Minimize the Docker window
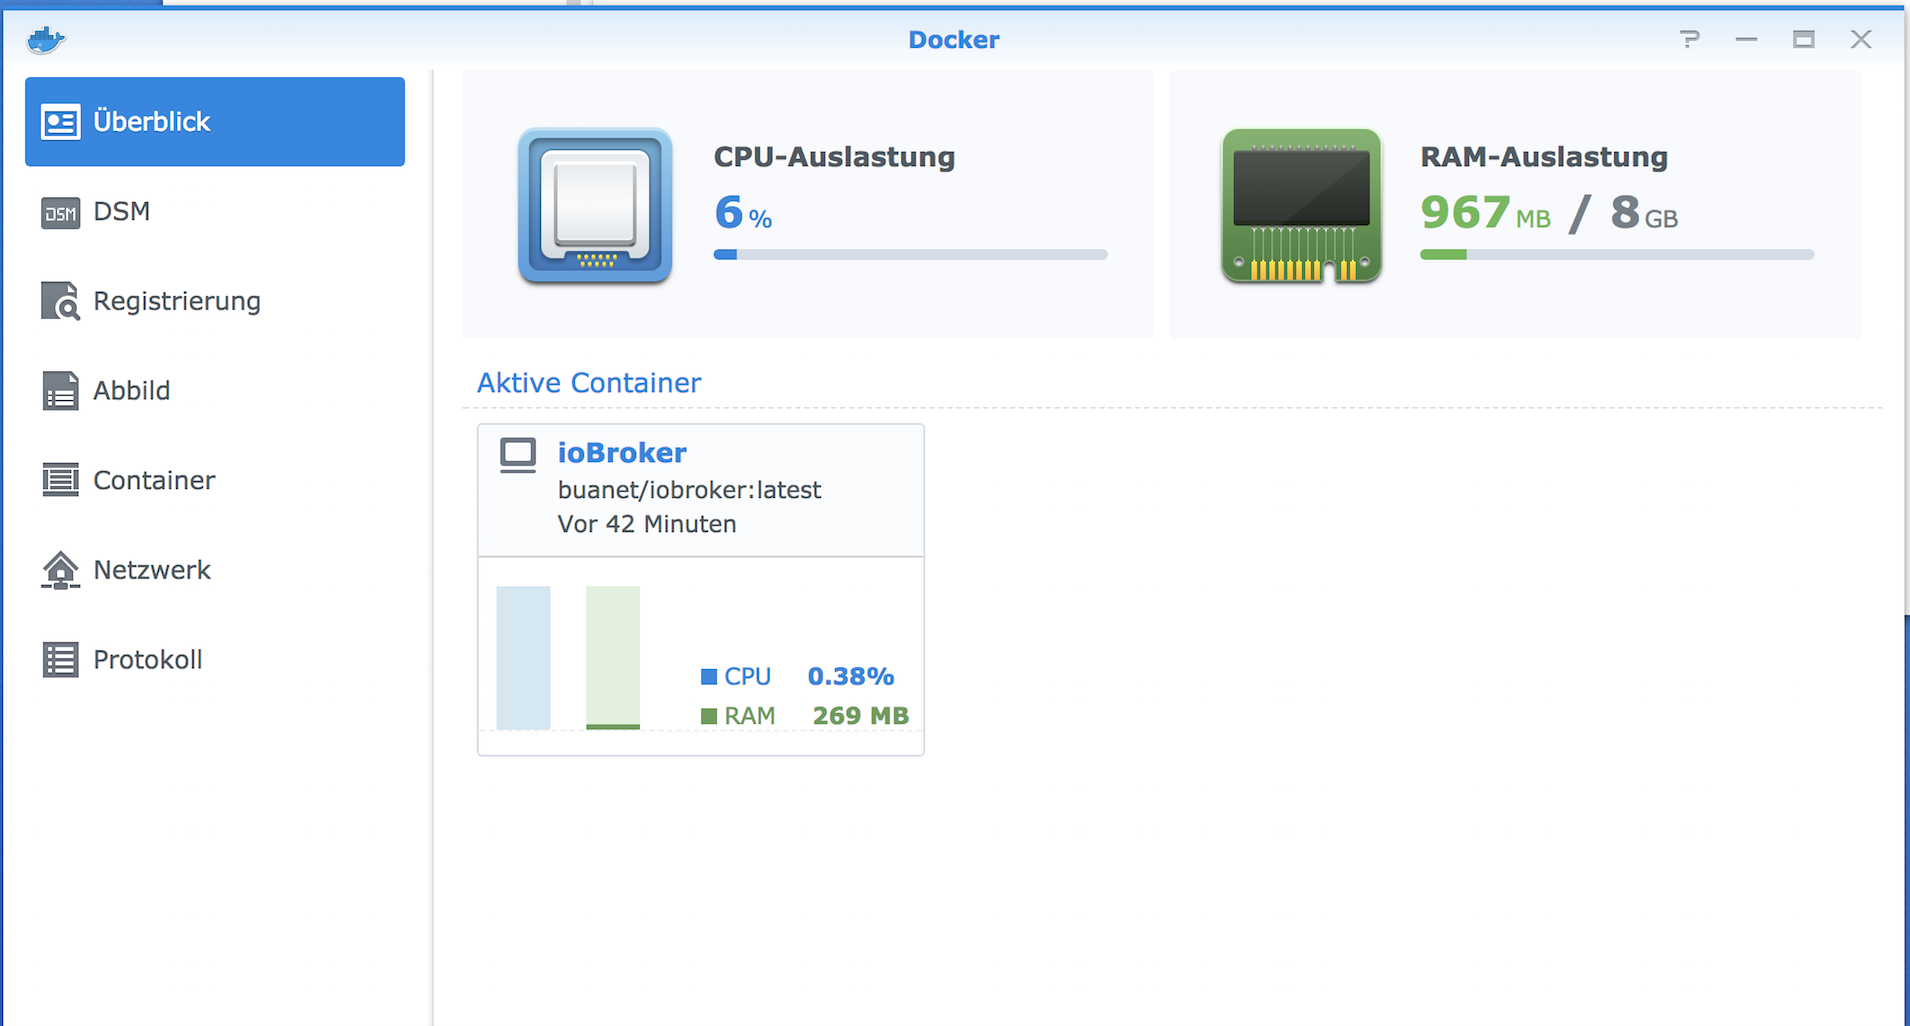 1747,39
